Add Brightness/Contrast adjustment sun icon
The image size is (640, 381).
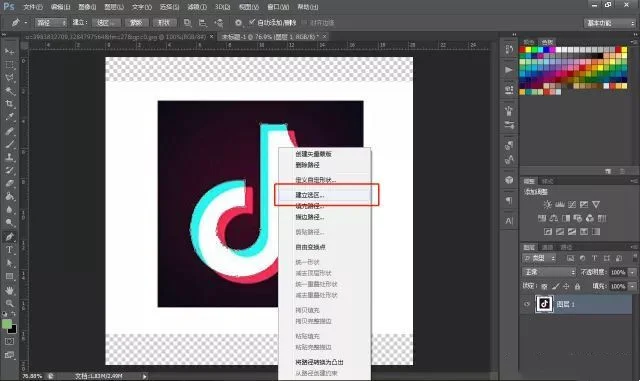[x=547, y=204]
